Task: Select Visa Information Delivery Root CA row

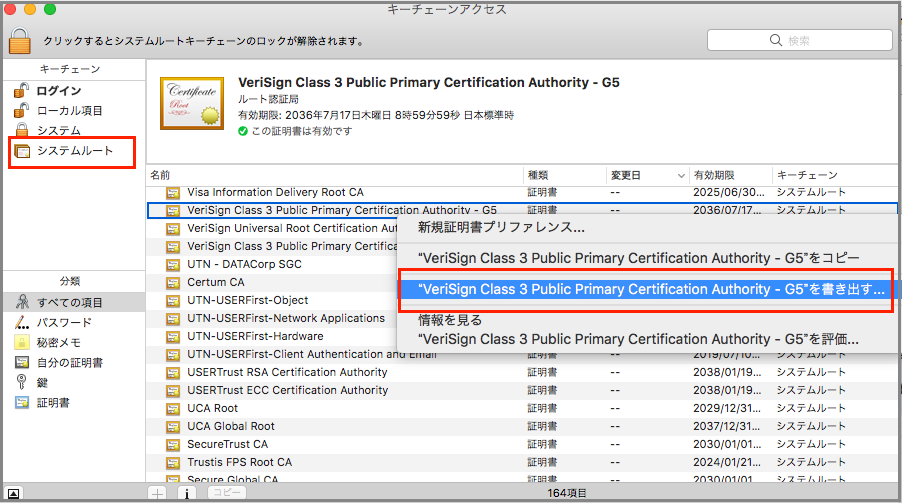Action: click(x=522, y=192)
